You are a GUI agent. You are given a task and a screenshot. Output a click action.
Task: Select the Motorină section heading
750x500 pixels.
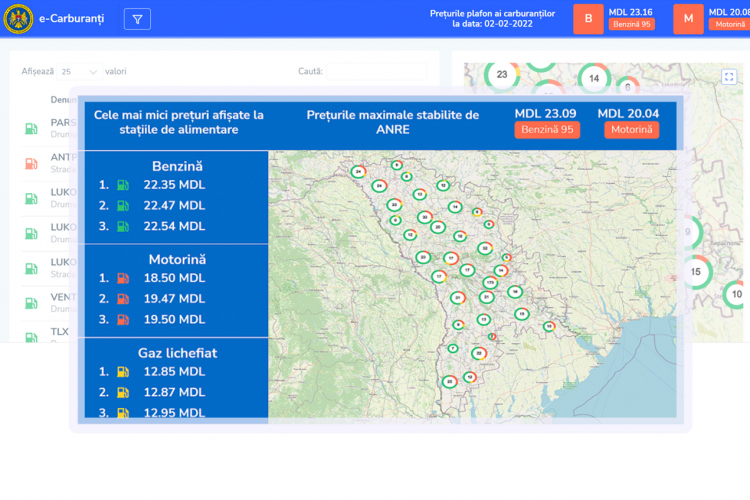[x=177, y=259]
